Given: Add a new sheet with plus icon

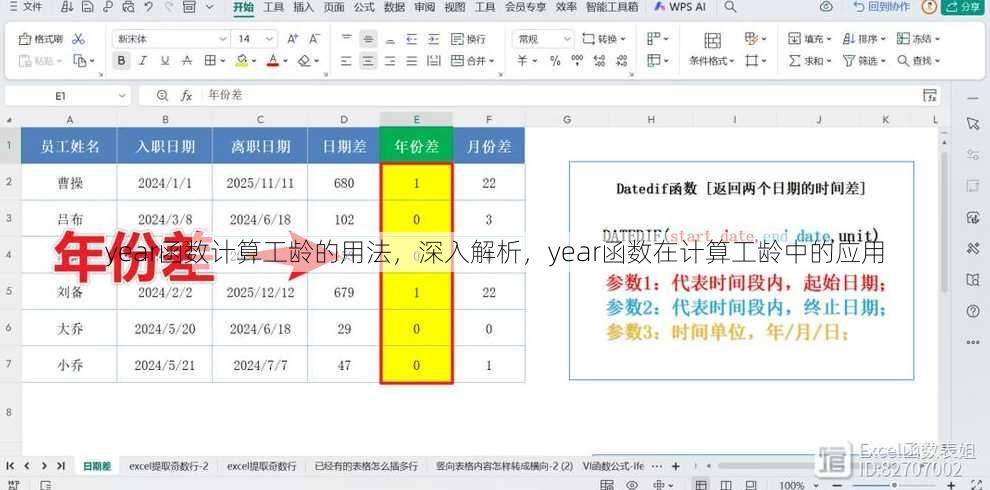Looking at the screenshot, I should click(x=676, y=466).
